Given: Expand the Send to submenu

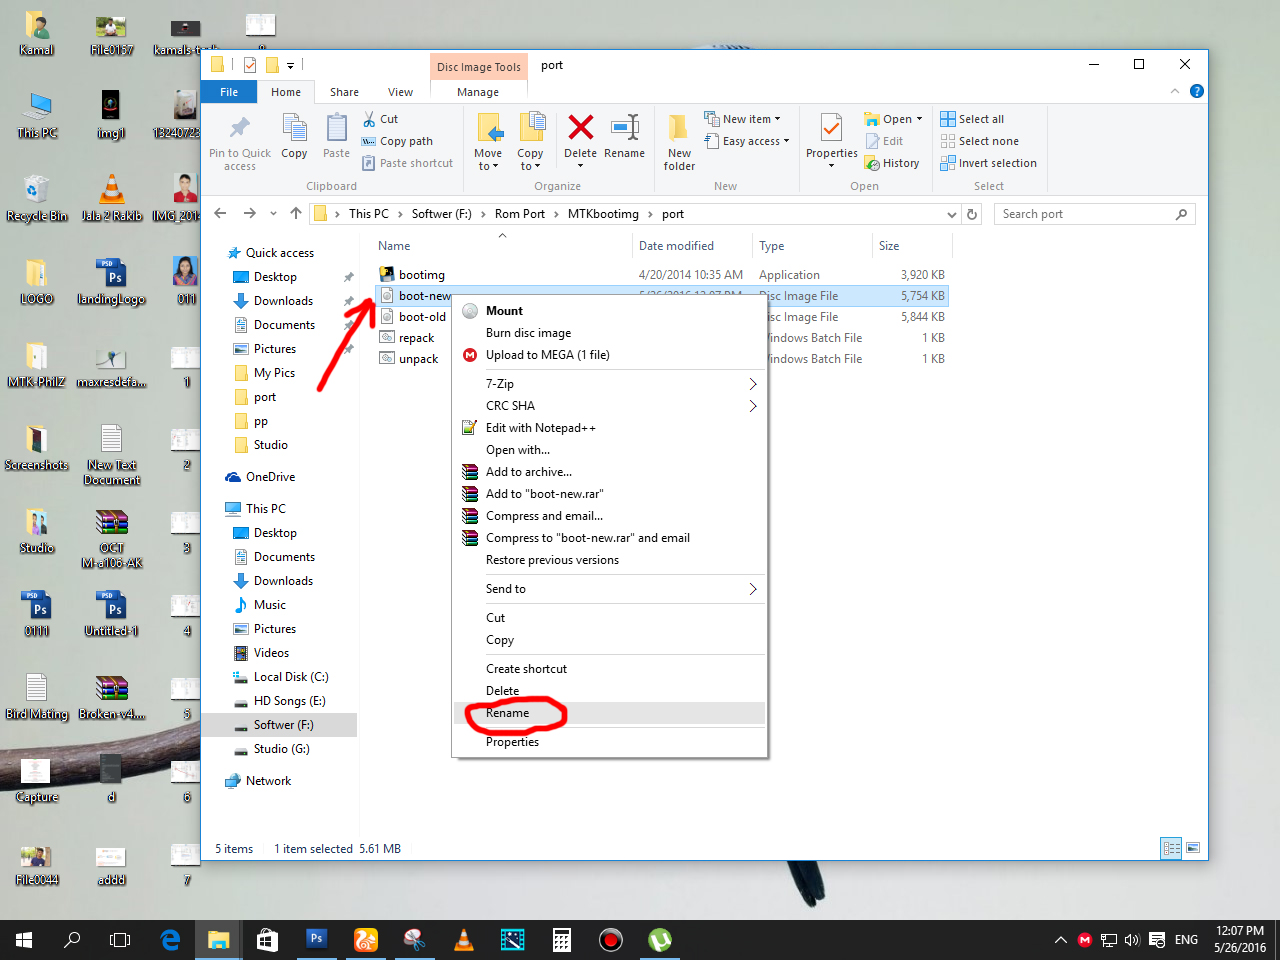Looking at the screenshot, I should (x=610, y=589).
